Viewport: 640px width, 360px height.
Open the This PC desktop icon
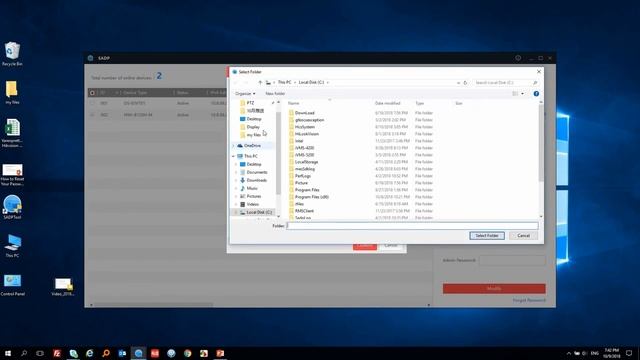tap(12, 246)
